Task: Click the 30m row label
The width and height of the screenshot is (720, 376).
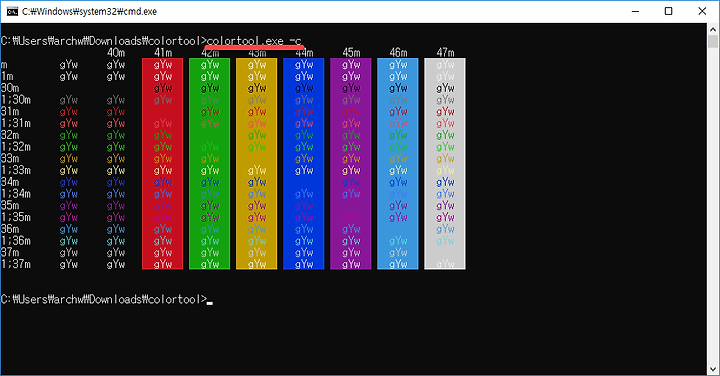Action: click(10, 88)
